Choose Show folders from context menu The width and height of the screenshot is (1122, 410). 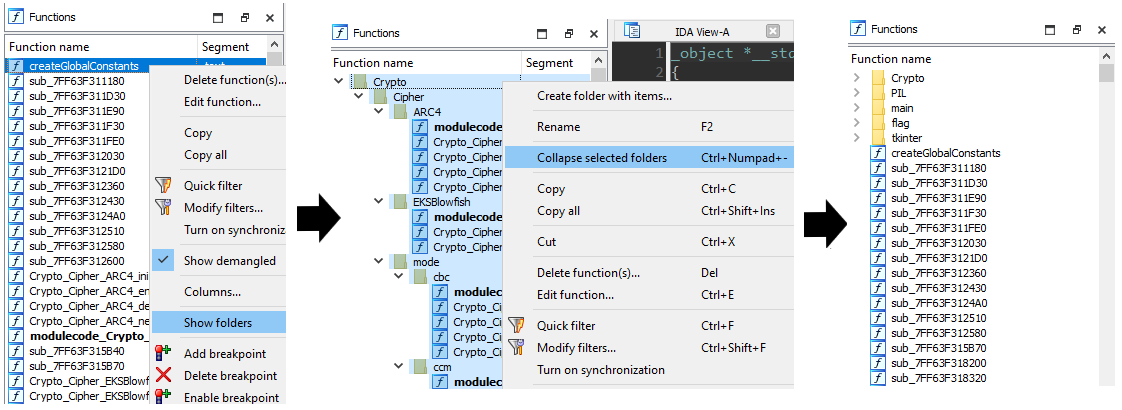click(218, 323)
